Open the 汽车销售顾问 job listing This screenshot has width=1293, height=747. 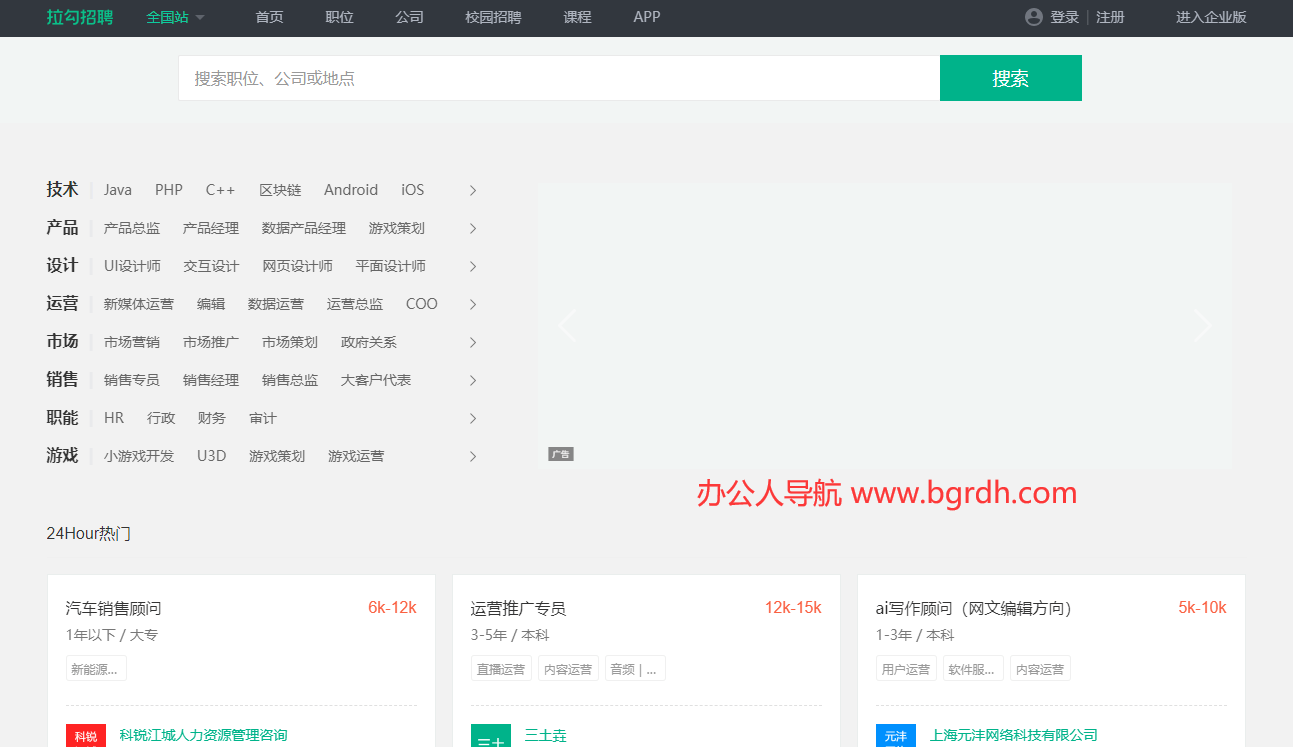[x=114, y=608]
